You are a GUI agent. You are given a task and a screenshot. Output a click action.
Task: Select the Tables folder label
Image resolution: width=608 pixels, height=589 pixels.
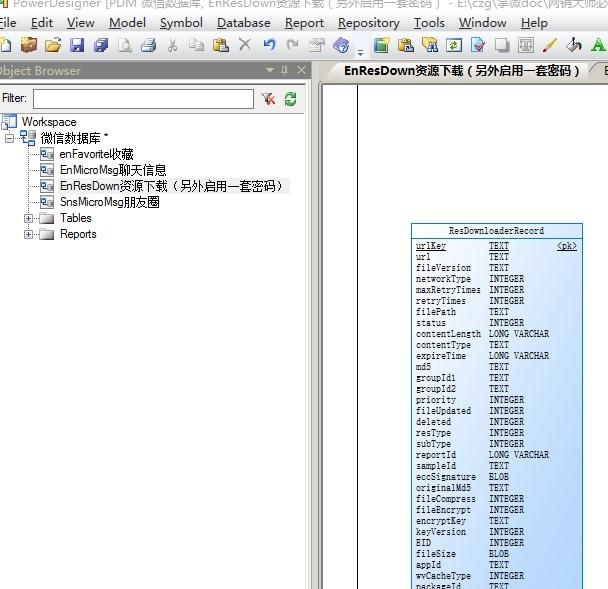76,218
